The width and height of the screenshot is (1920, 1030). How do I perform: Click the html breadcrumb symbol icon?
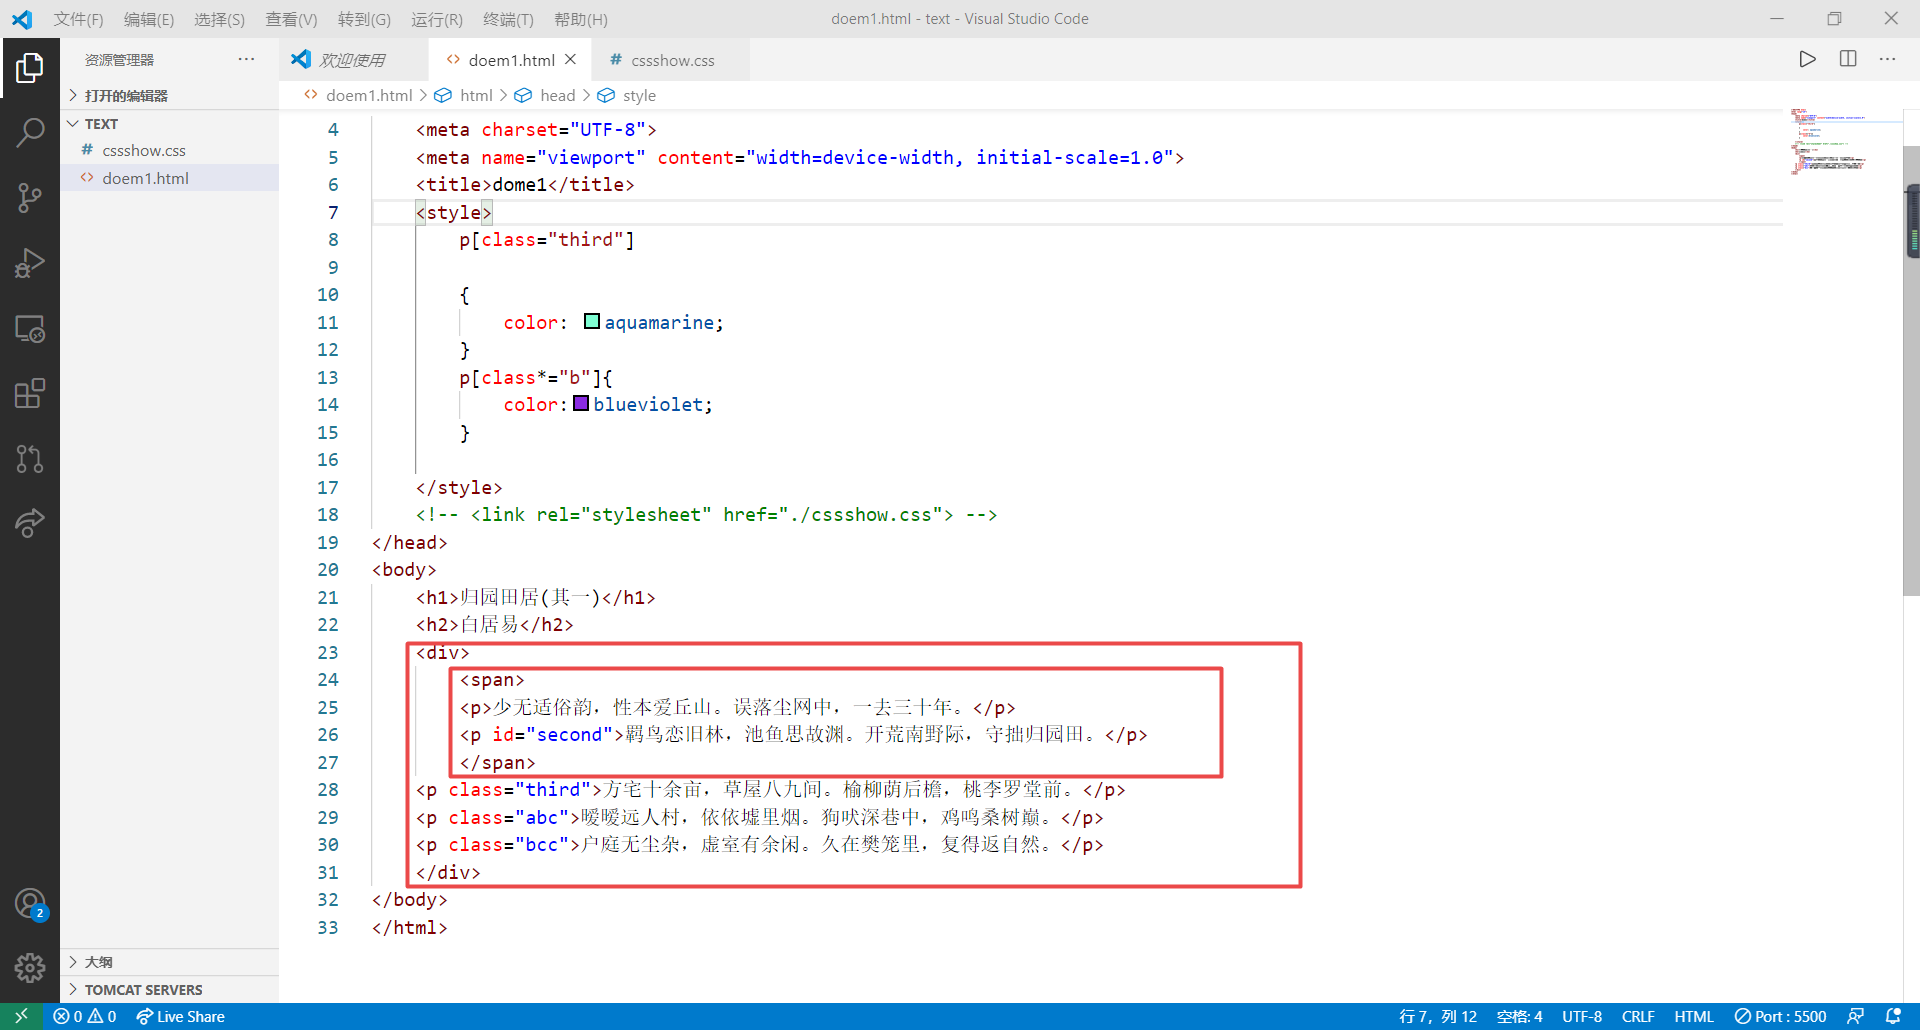[443, 95]
